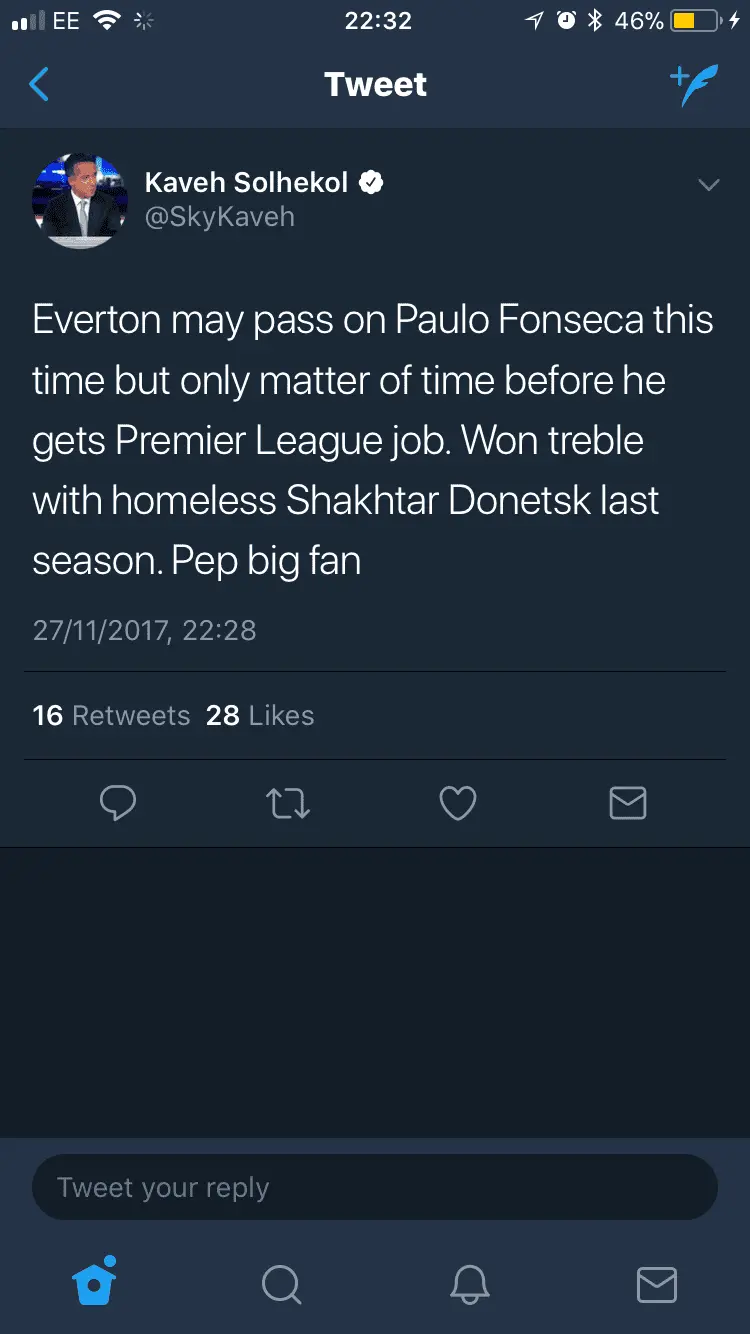Tap the back arrow icon
Image resolution: width=750 pixels, height=1334 pixels.
point(39,85)
